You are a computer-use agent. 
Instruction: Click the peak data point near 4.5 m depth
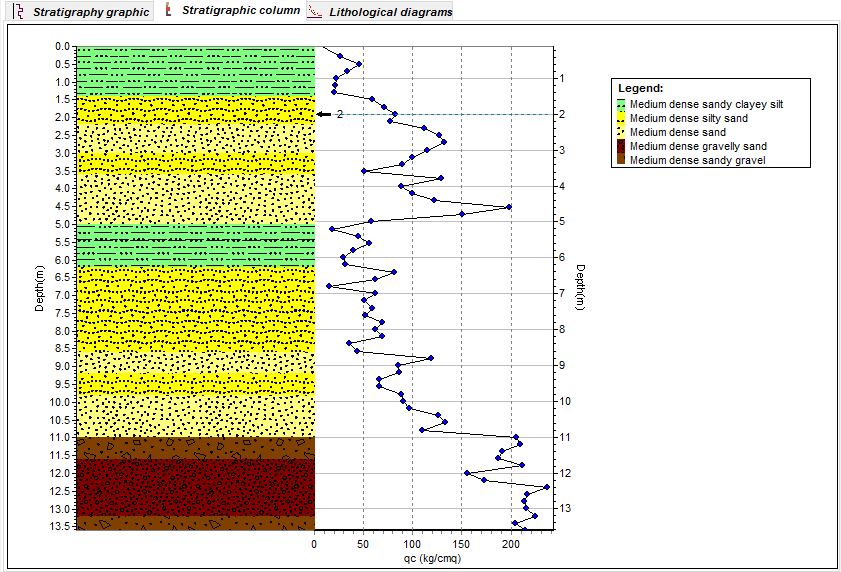[x=509, y=206]
